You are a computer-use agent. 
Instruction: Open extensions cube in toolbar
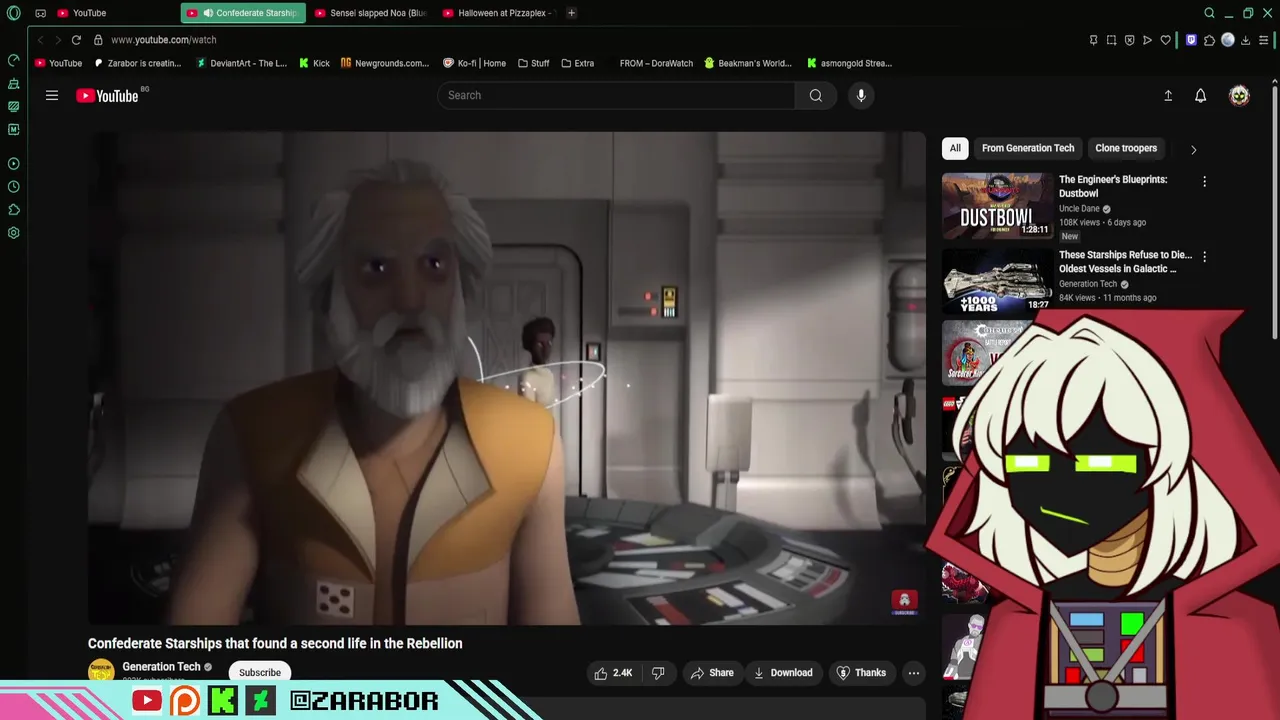pos(1210,40)
